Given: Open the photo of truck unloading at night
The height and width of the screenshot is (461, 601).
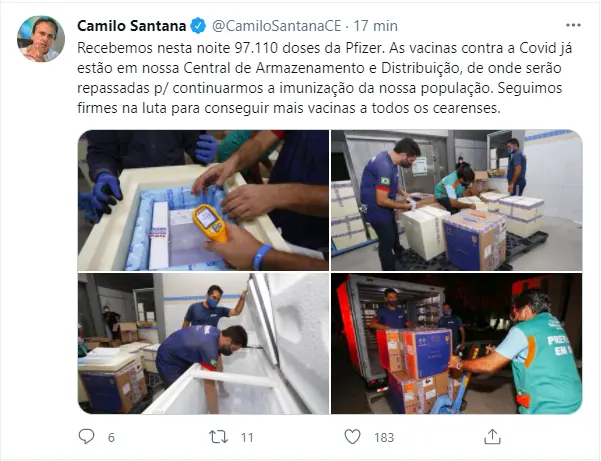Looking at the screenshot, I should 457,343.
